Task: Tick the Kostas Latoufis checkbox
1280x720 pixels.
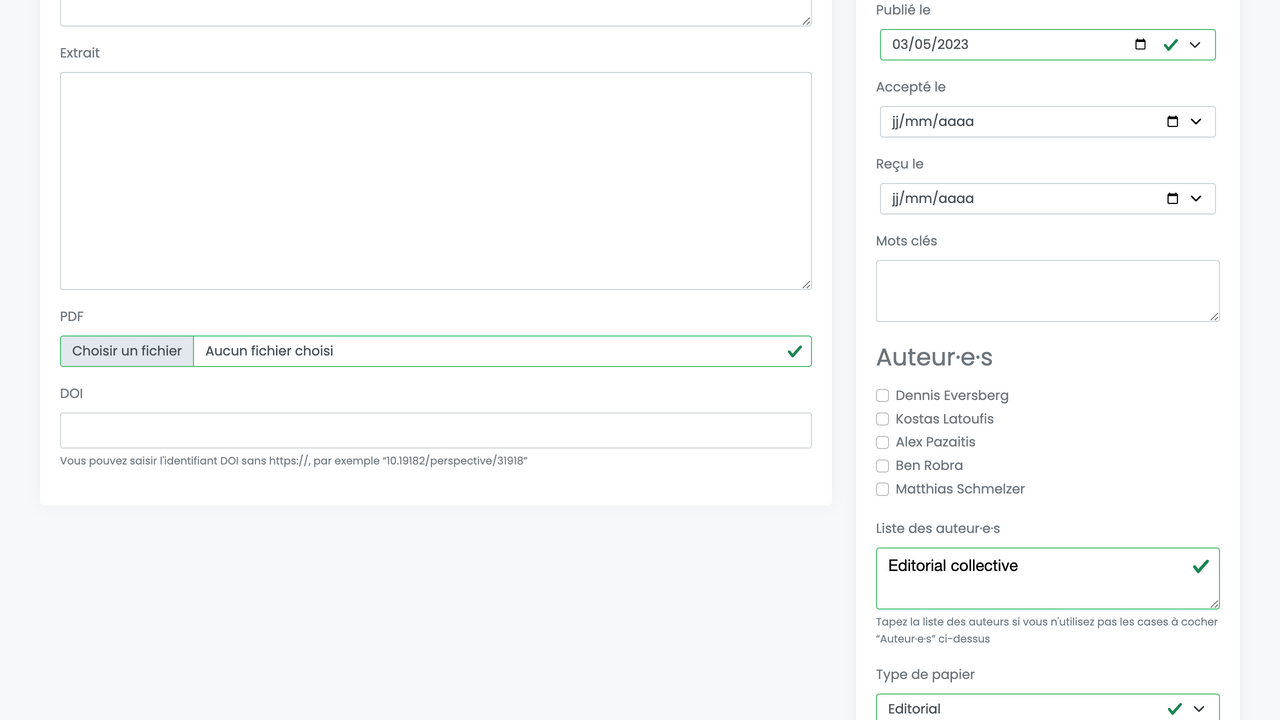Action: [x=882, y=419]
